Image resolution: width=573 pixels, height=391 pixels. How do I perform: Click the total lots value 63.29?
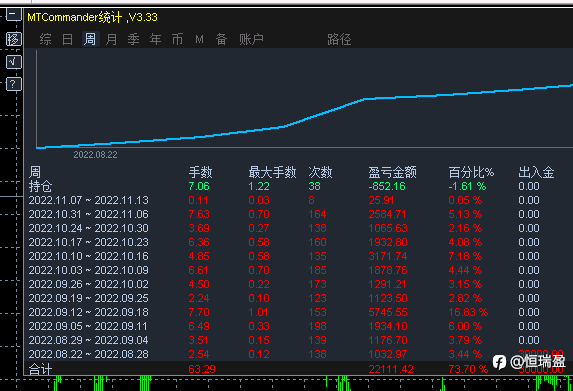pyautogui.click(x=202, y=369)
